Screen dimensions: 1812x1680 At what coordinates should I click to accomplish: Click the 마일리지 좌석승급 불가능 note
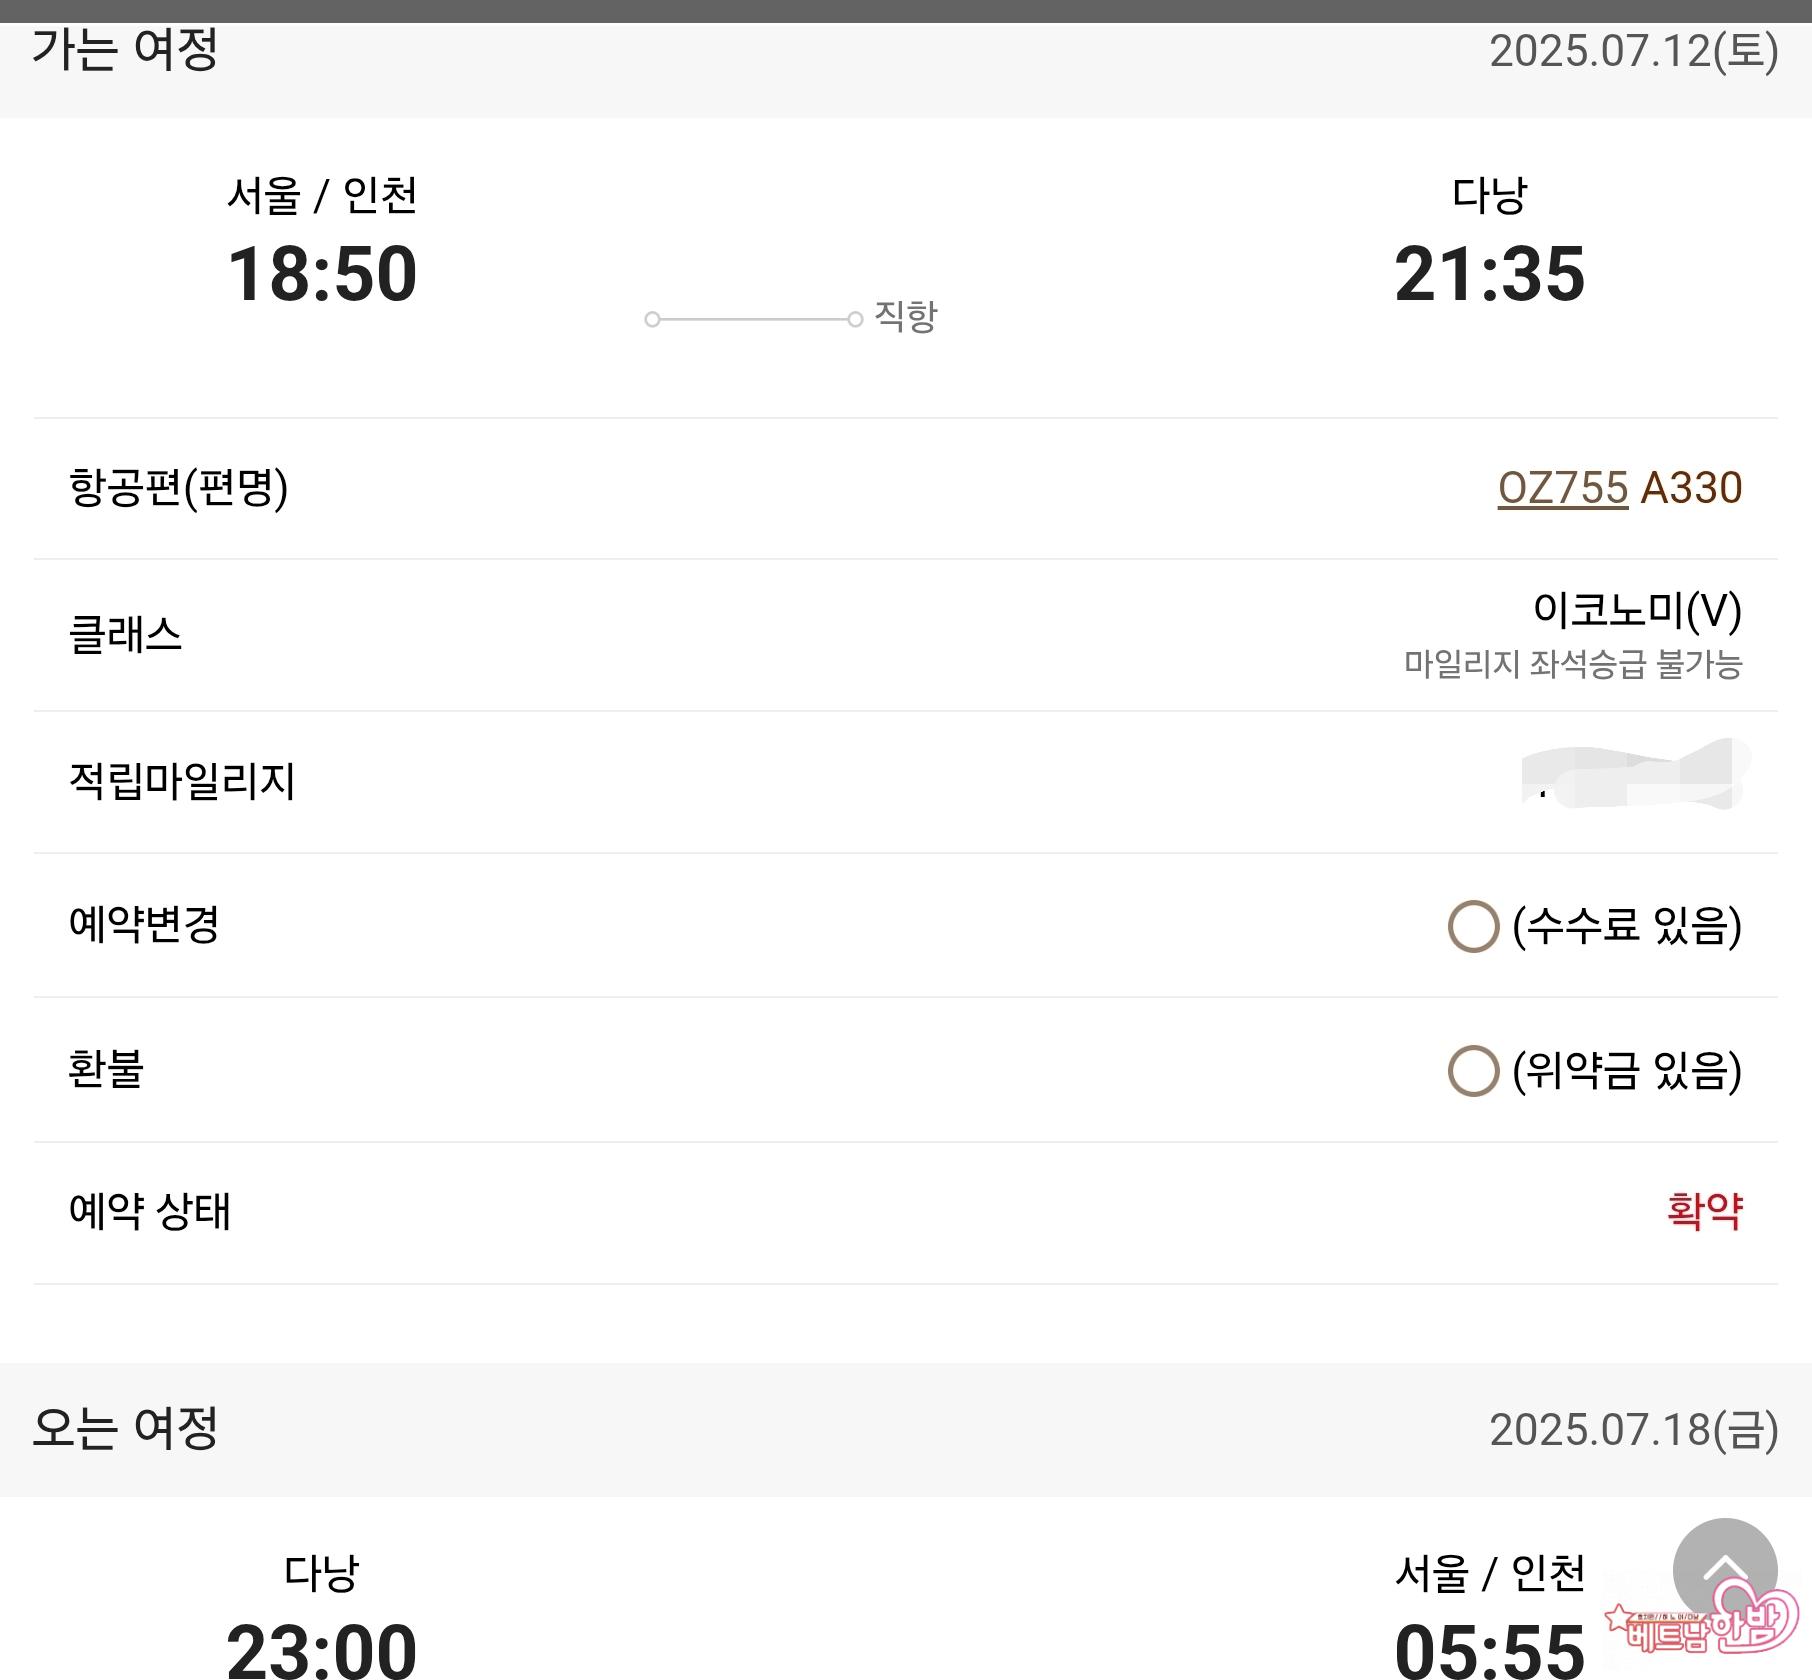[x=1572, y=664]
